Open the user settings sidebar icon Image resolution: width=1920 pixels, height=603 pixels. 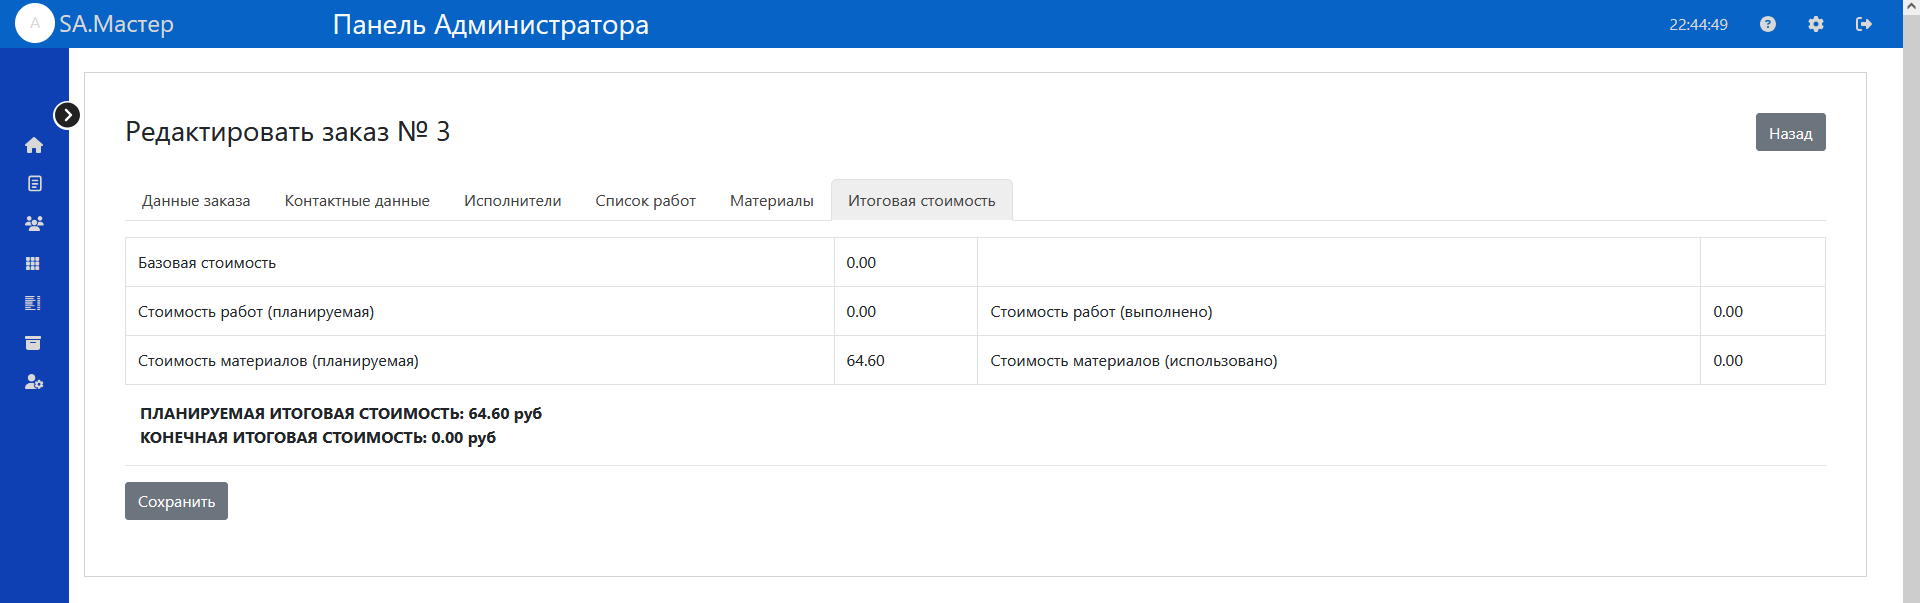(x=34, y=382)
